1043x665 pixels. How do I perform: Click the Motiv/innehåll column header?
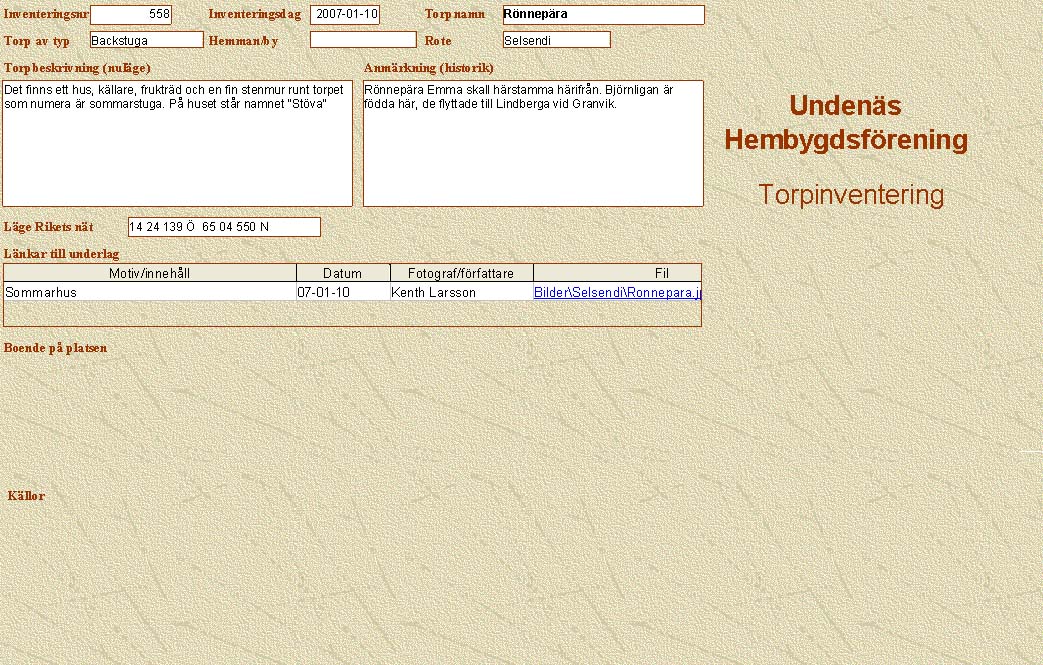pos(150,273)
